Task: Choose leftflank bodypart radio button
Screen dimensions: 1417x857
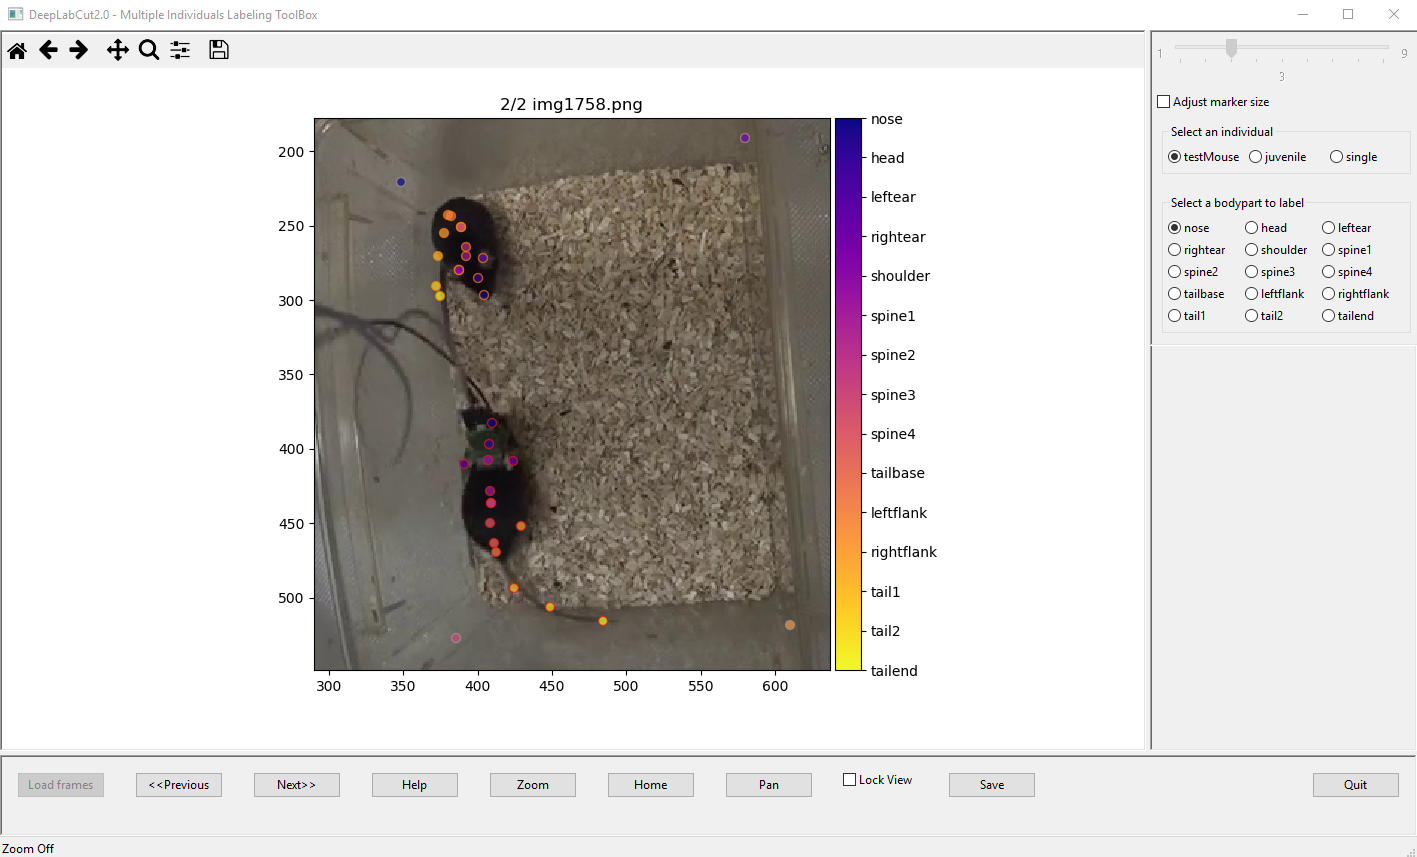Action: pyautogui.click(x=1251, y=294)
